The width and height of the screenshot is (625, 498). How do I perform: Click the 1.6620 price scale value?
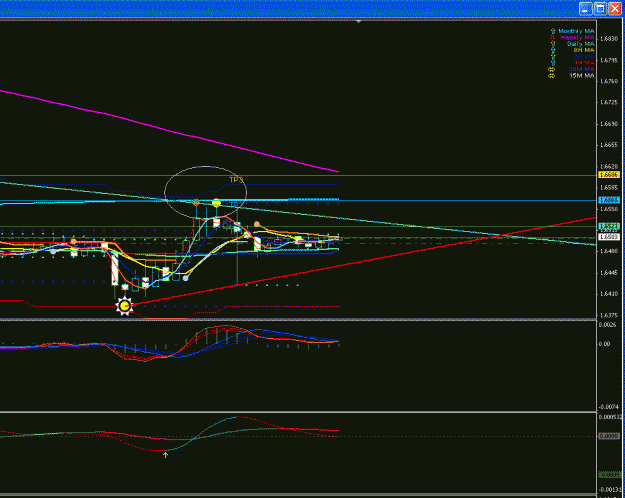[x=609, y=166]
